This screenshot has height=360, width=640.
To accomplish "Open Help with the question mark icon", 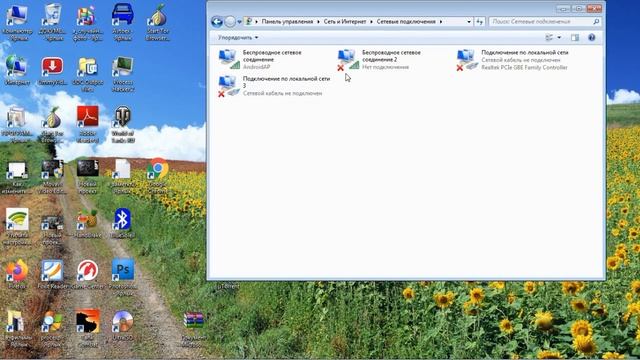I will [591, 38].
